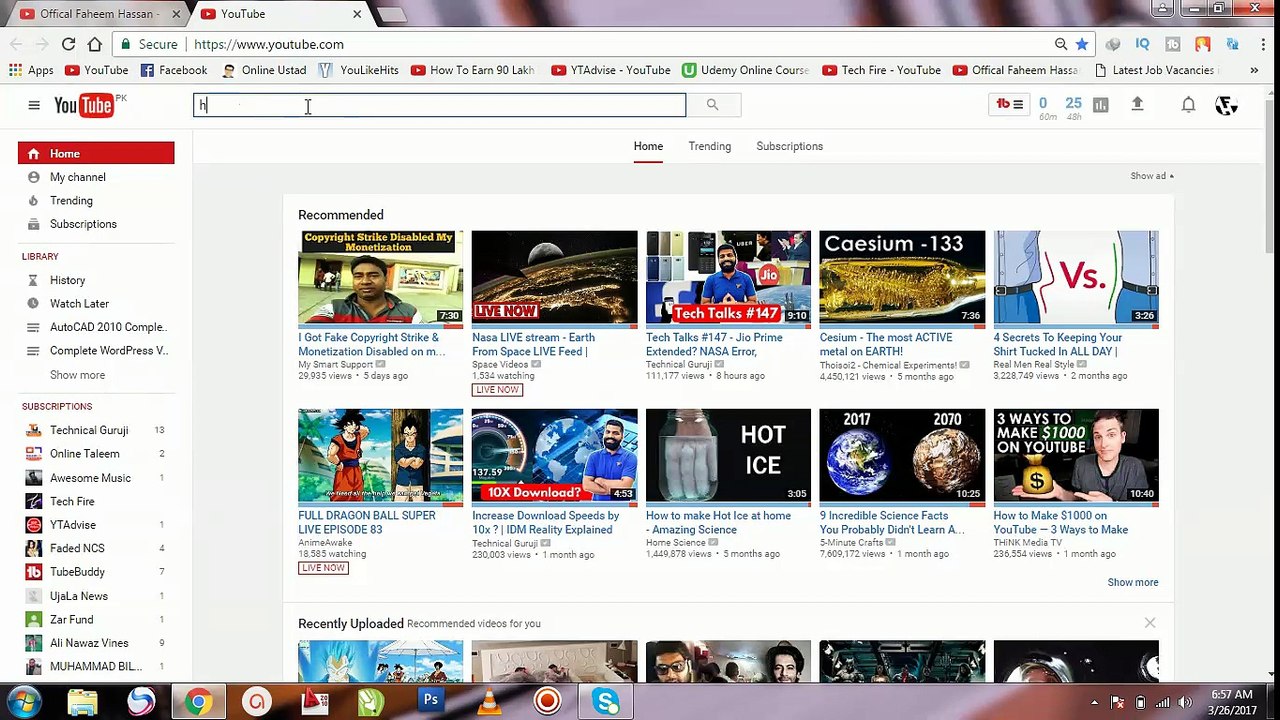The image size is (1280, 720).
Task: Open the Cesium most active metal video title
Action: (887, 344)
